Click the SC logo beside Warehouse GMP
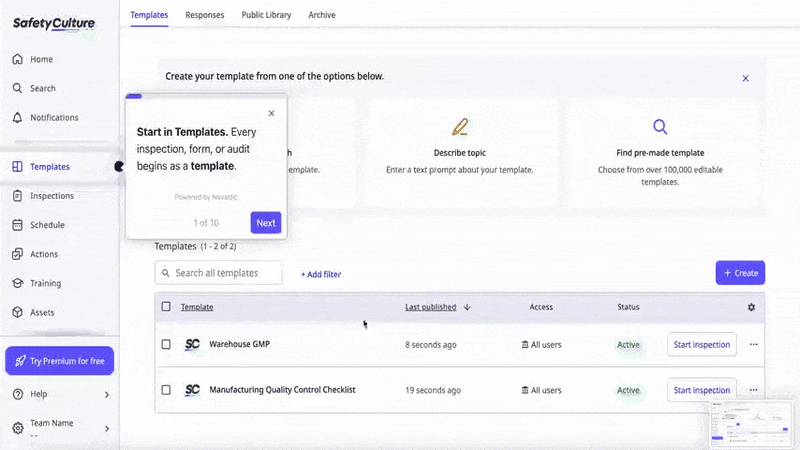Screen dimensions: 800x450 192,344
